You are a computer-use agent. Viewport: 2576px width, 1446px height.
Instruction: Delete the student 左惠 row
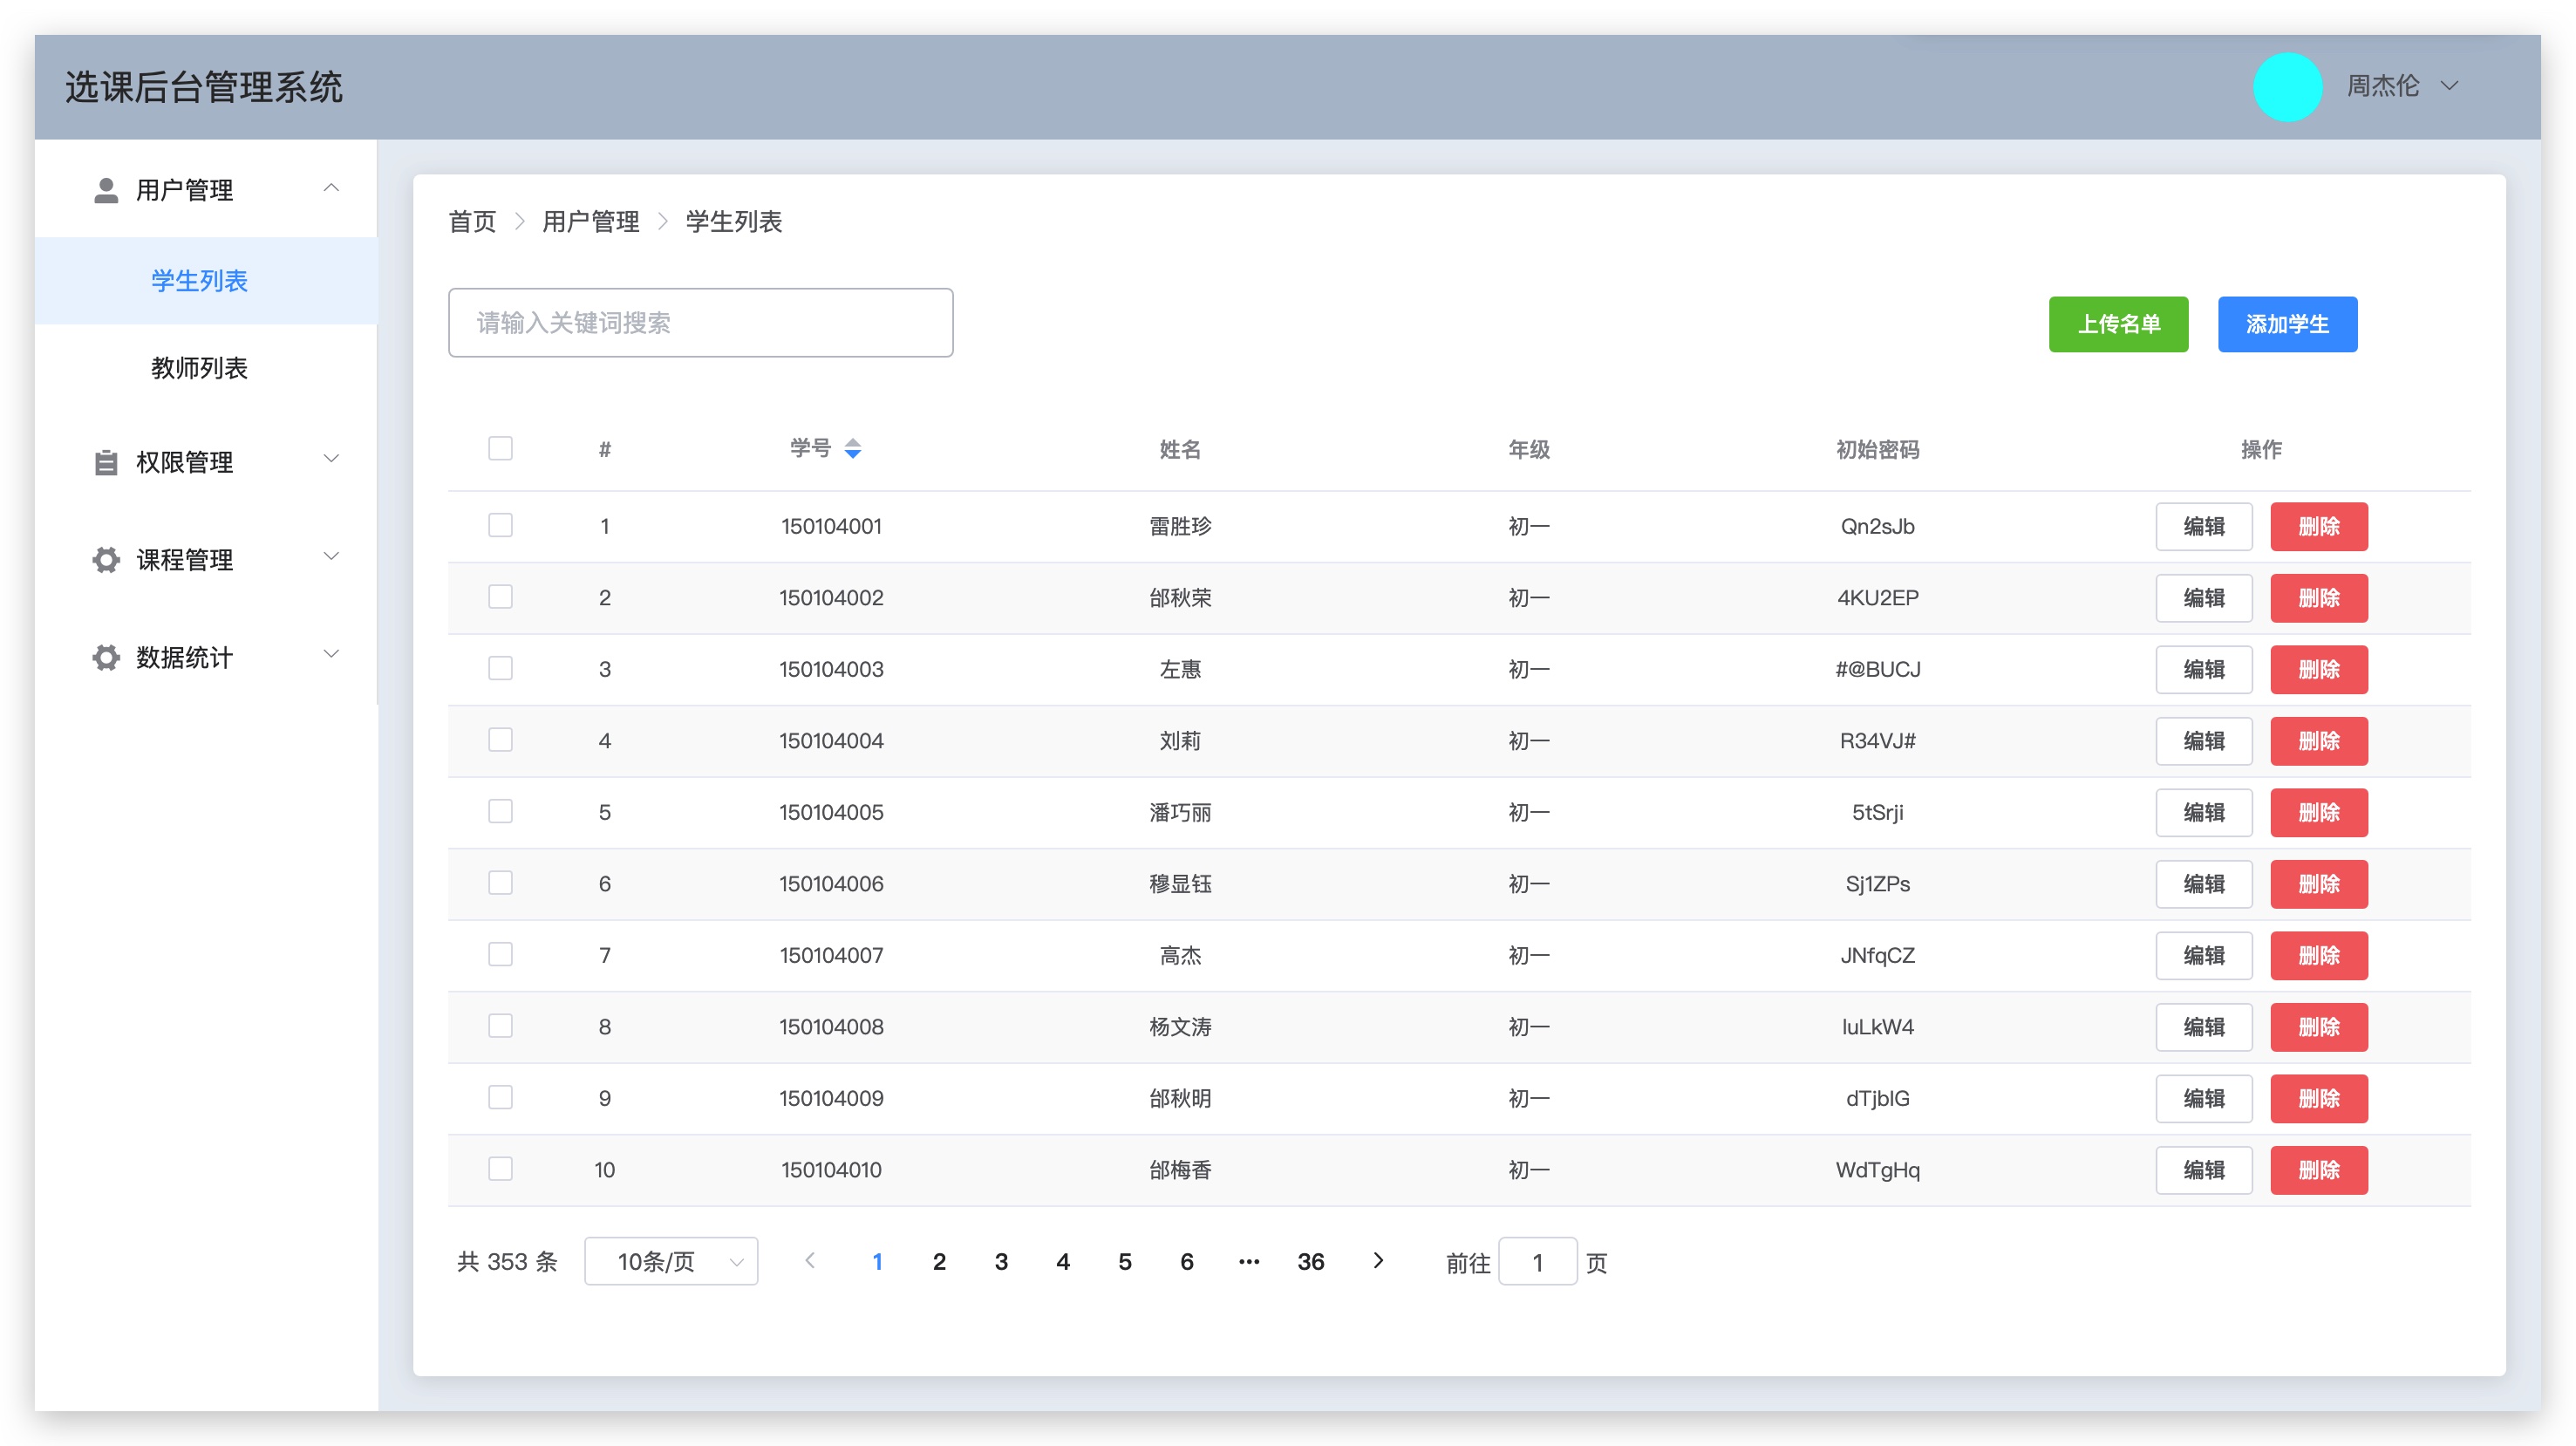pos(2318,669)
